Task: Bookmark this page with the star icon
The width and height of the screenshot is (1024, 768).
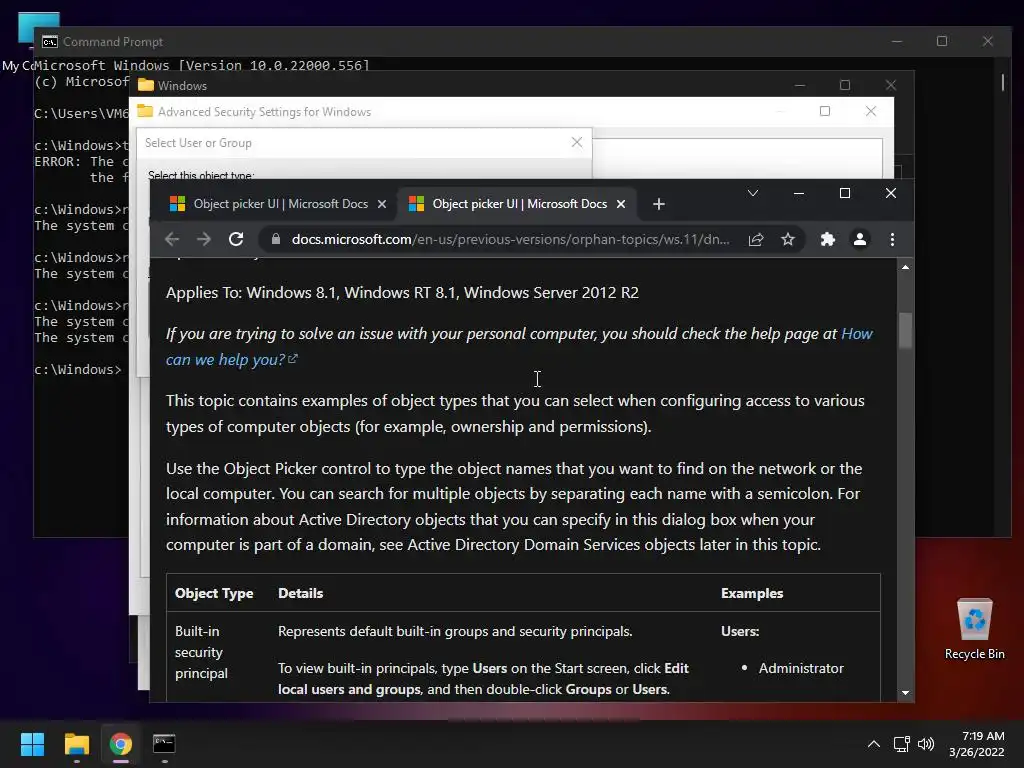Action: click(788, 240)
